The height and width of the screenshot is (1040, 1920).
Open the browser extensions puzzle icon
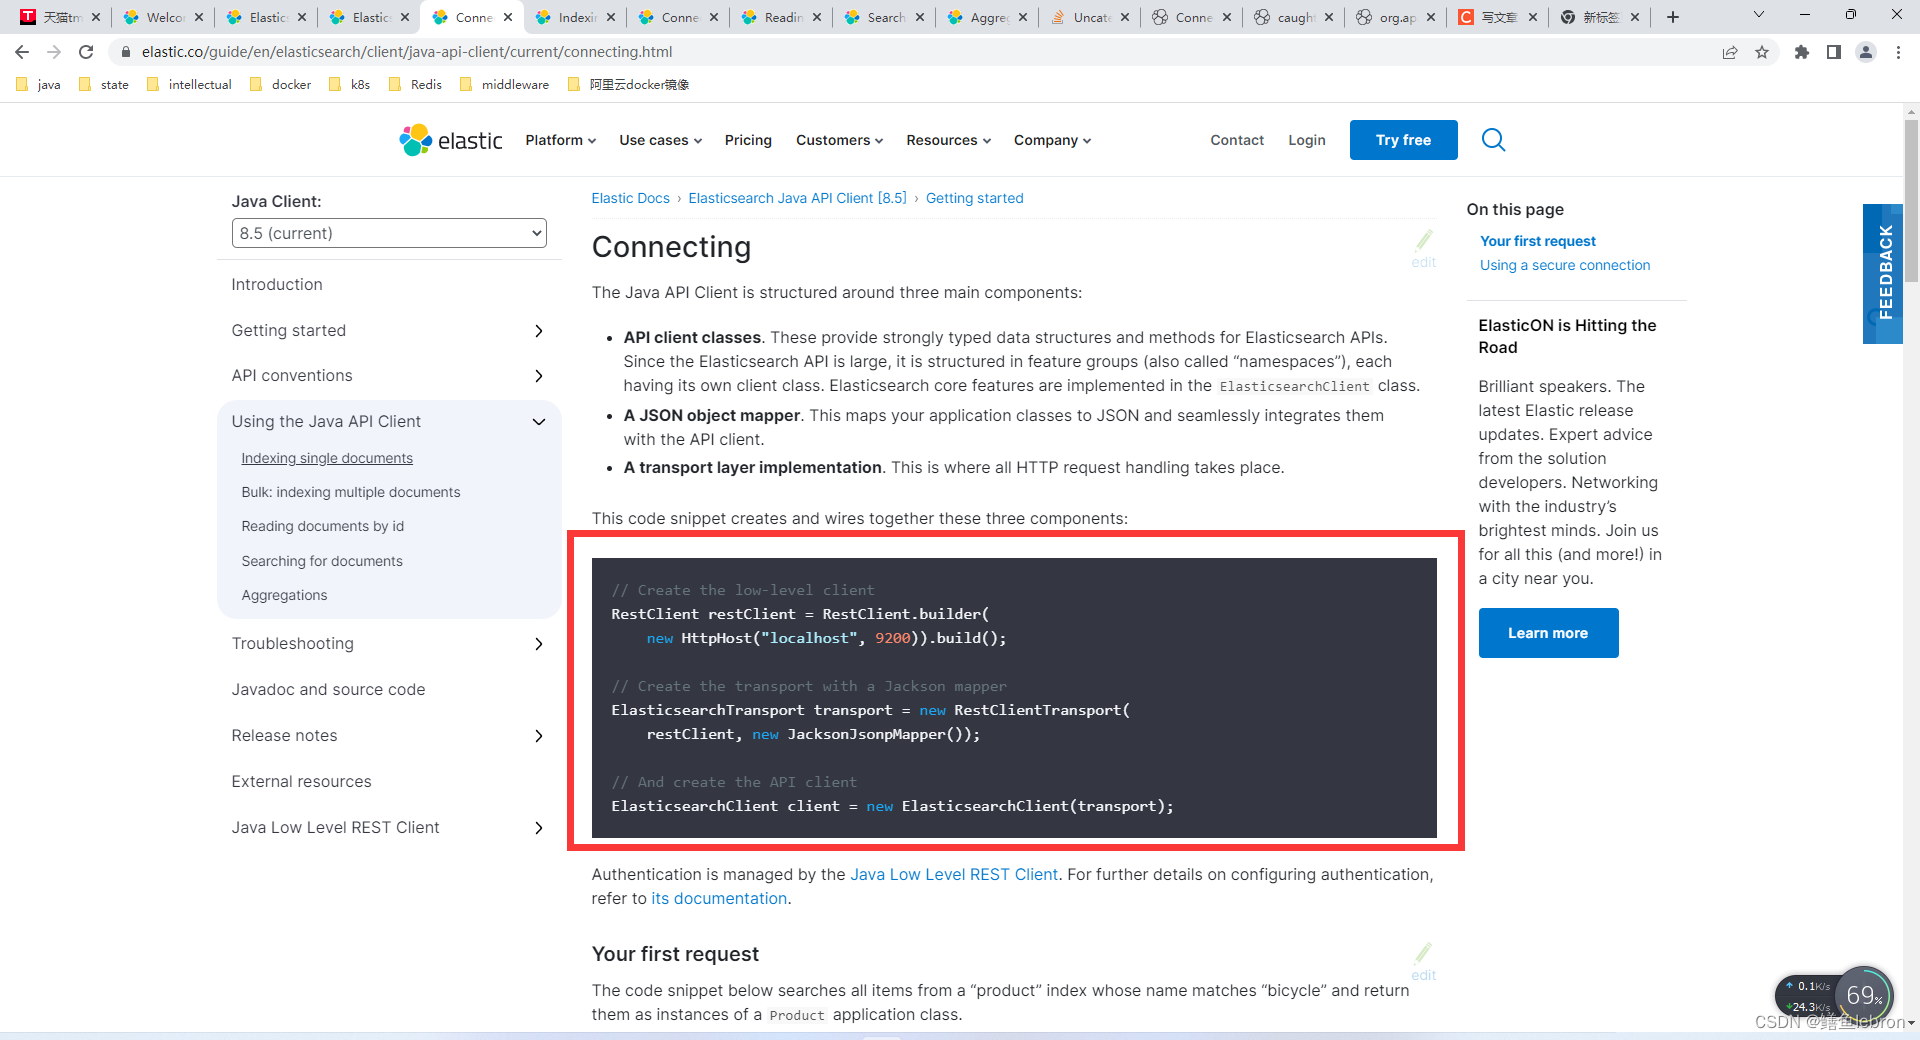point(1802,52)
